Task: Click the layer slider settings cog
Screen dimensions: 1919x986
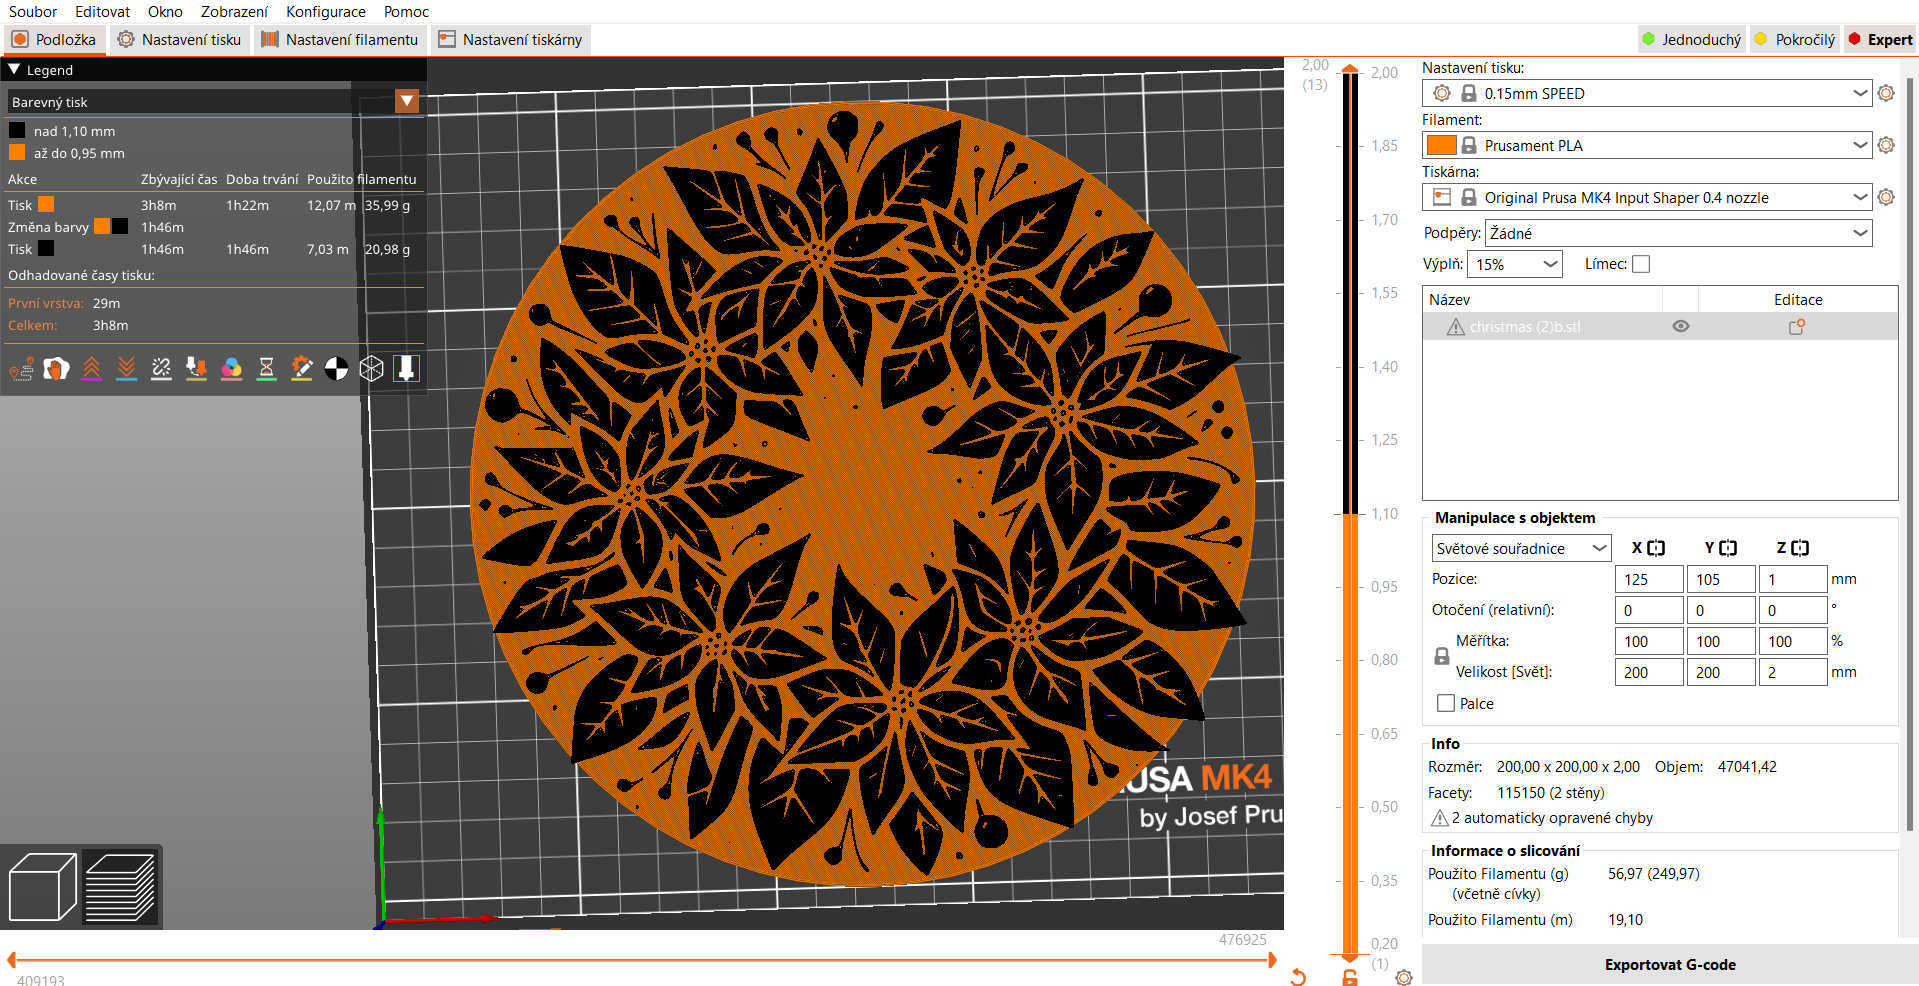Action: [x=1404, y=977]
